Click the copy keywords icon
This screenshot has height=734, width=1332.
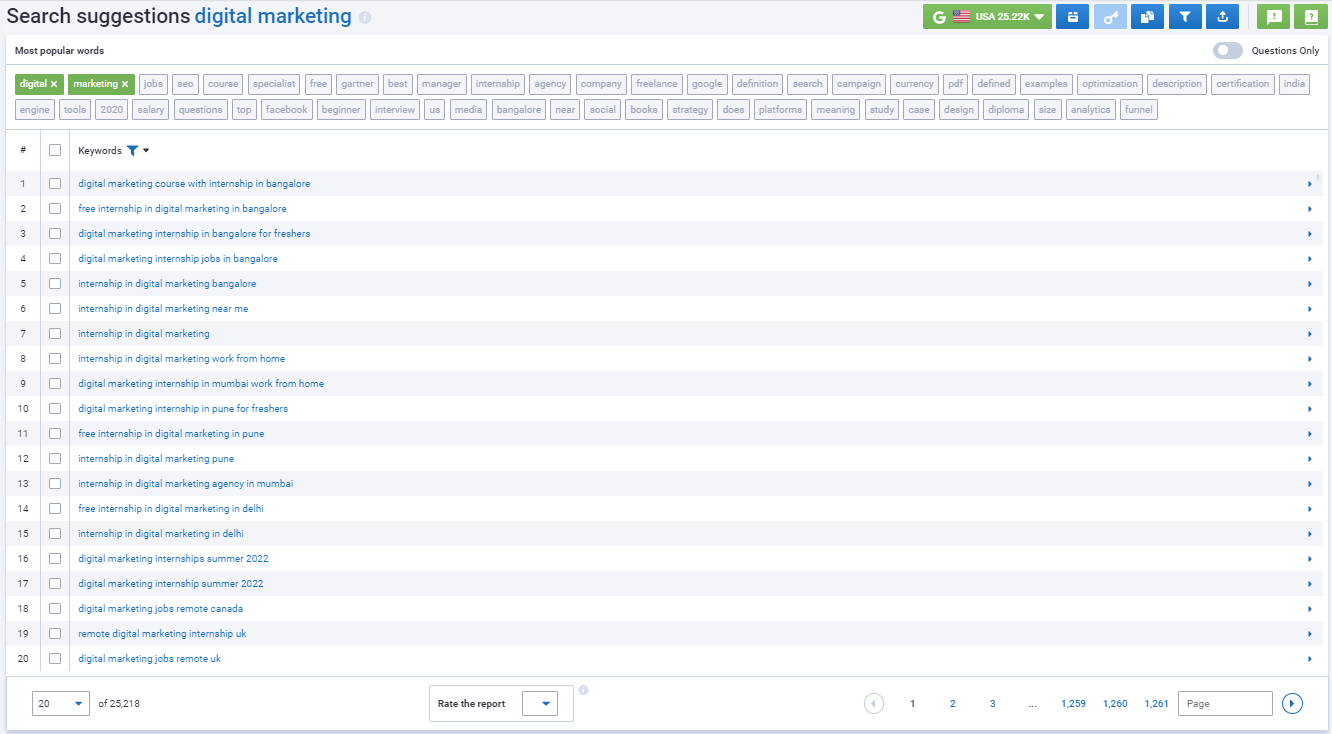tap(1147, 16)
